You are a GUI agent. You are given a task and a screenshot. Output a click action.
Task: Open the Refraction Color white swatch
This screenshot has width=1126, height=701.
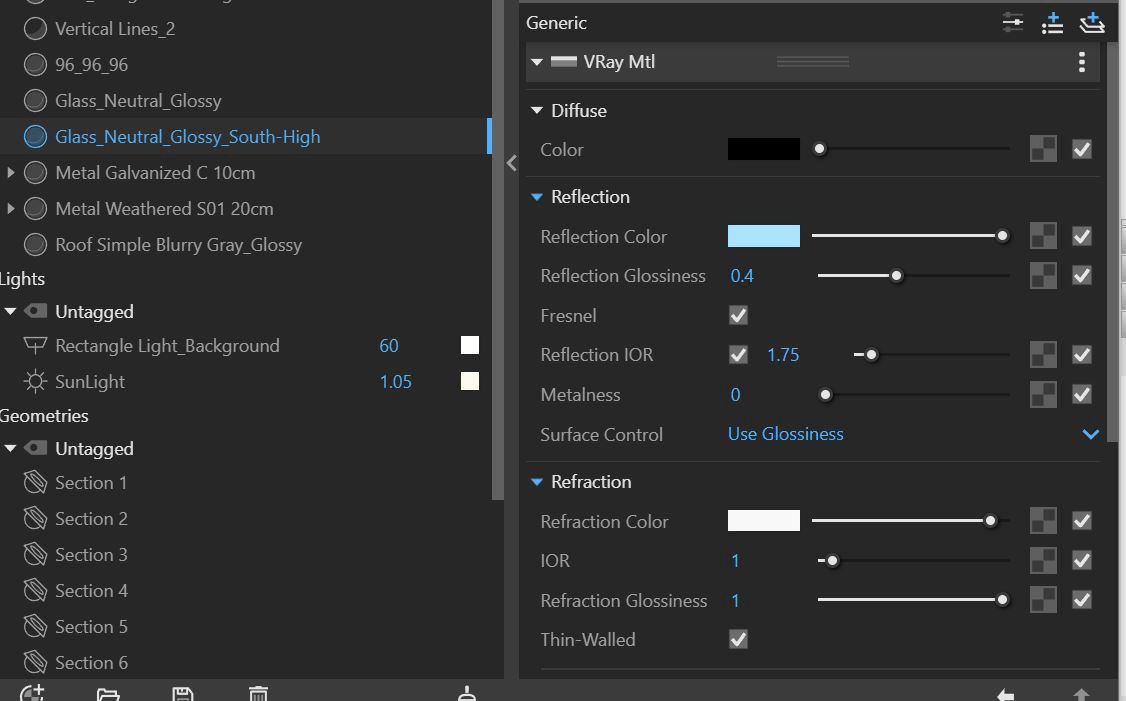pyautogui.click(x=763, y=521)
